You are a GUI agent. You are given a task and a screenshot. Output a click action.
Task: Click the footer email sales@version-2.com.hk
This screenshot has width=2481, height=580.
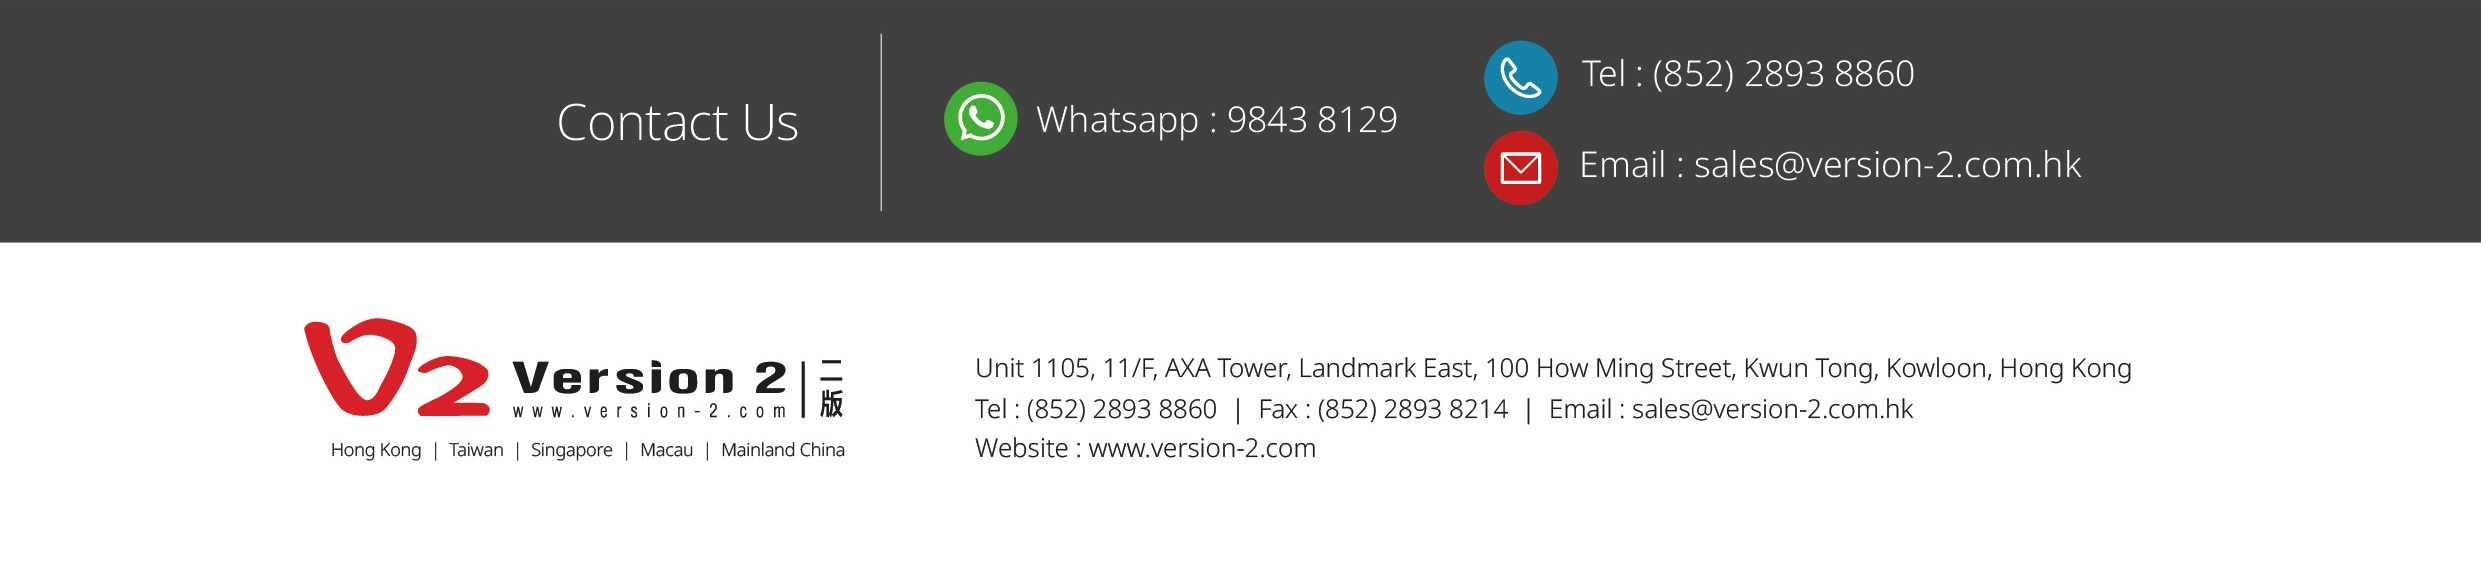point(1772,409)
